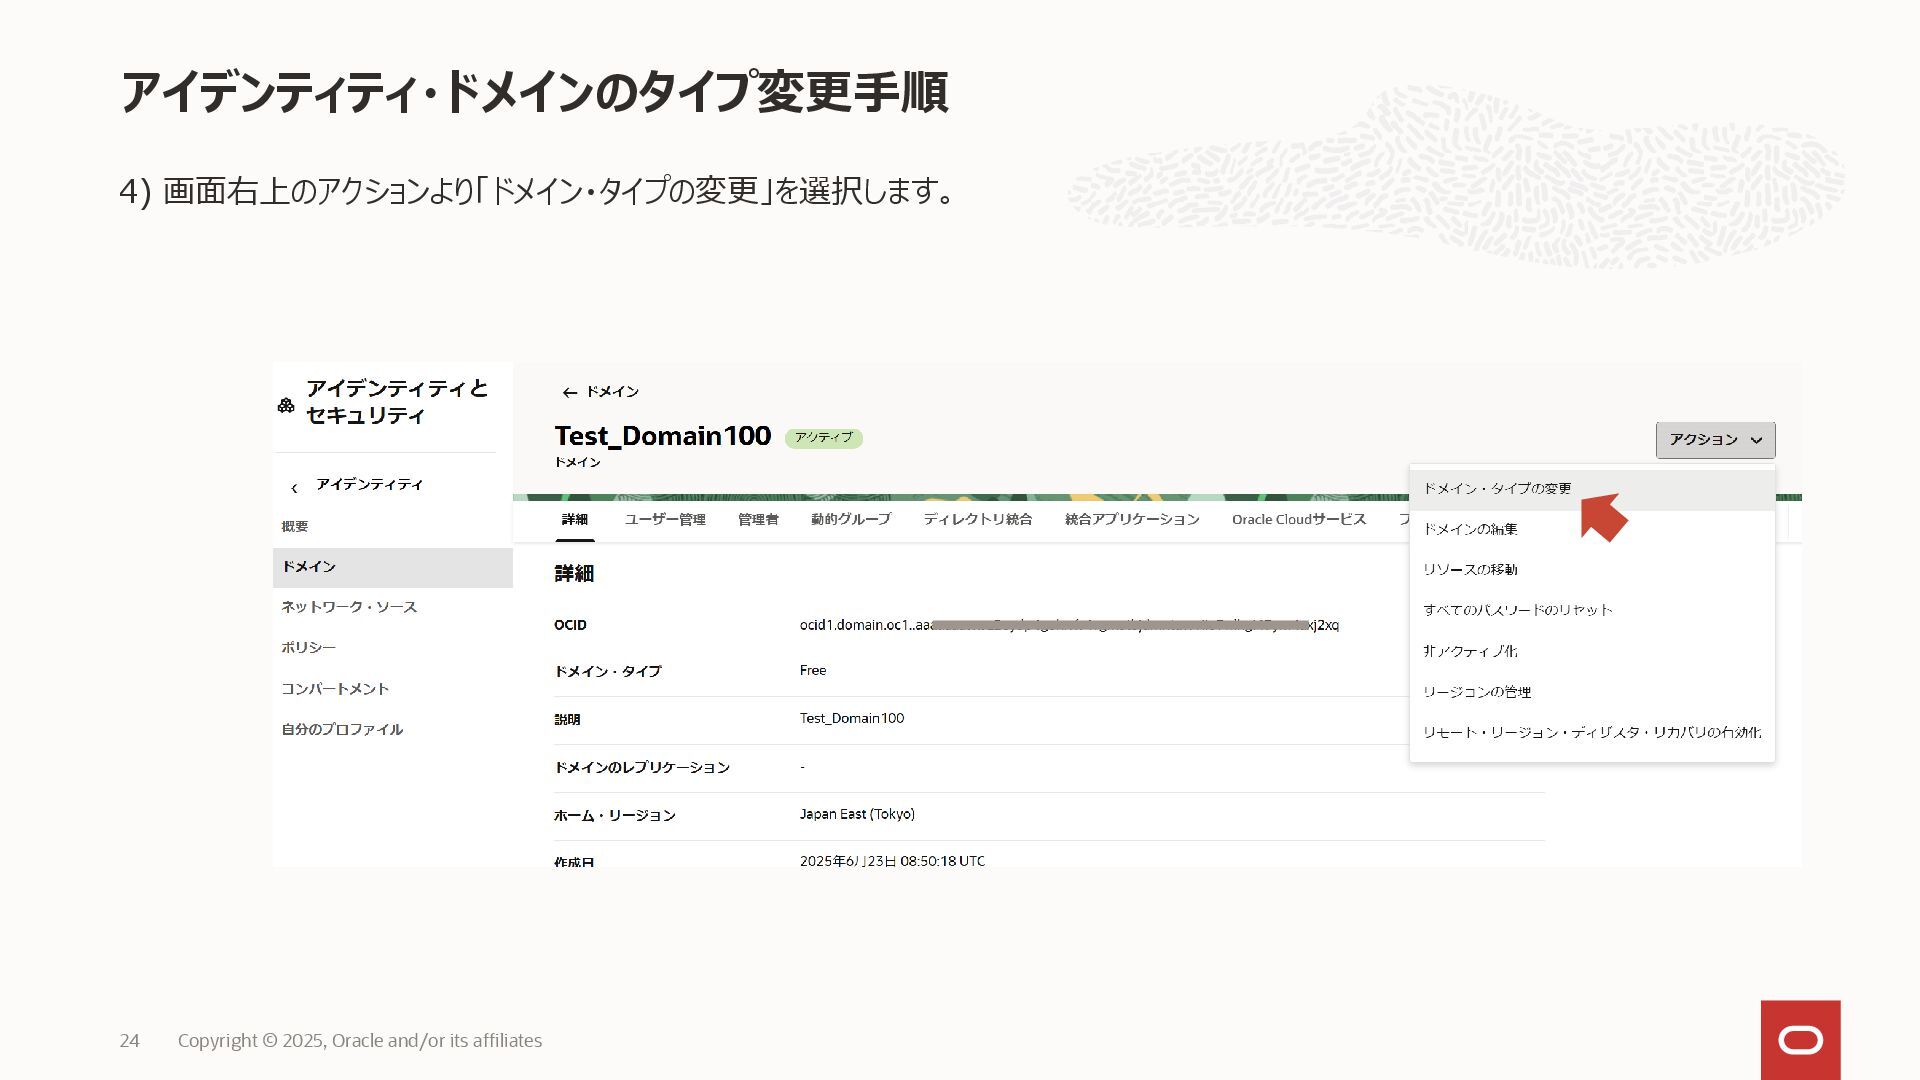Screen dimensions: 1920x1080
Task: Open the 管理者 tab
Action: click(758, 520)
